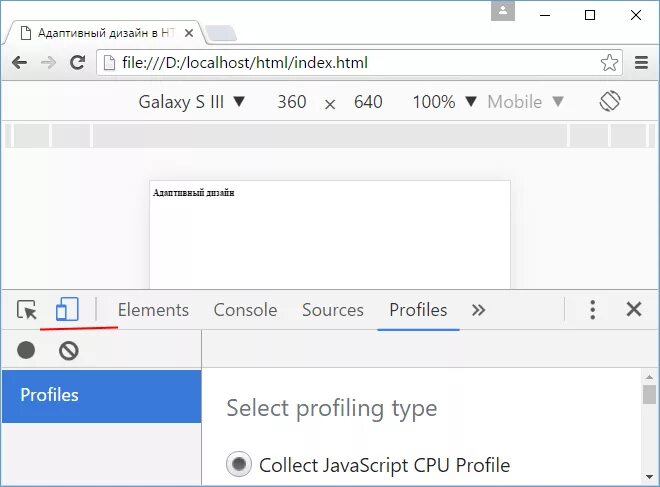Click the viewport width field showing 360

coord(292,102)
